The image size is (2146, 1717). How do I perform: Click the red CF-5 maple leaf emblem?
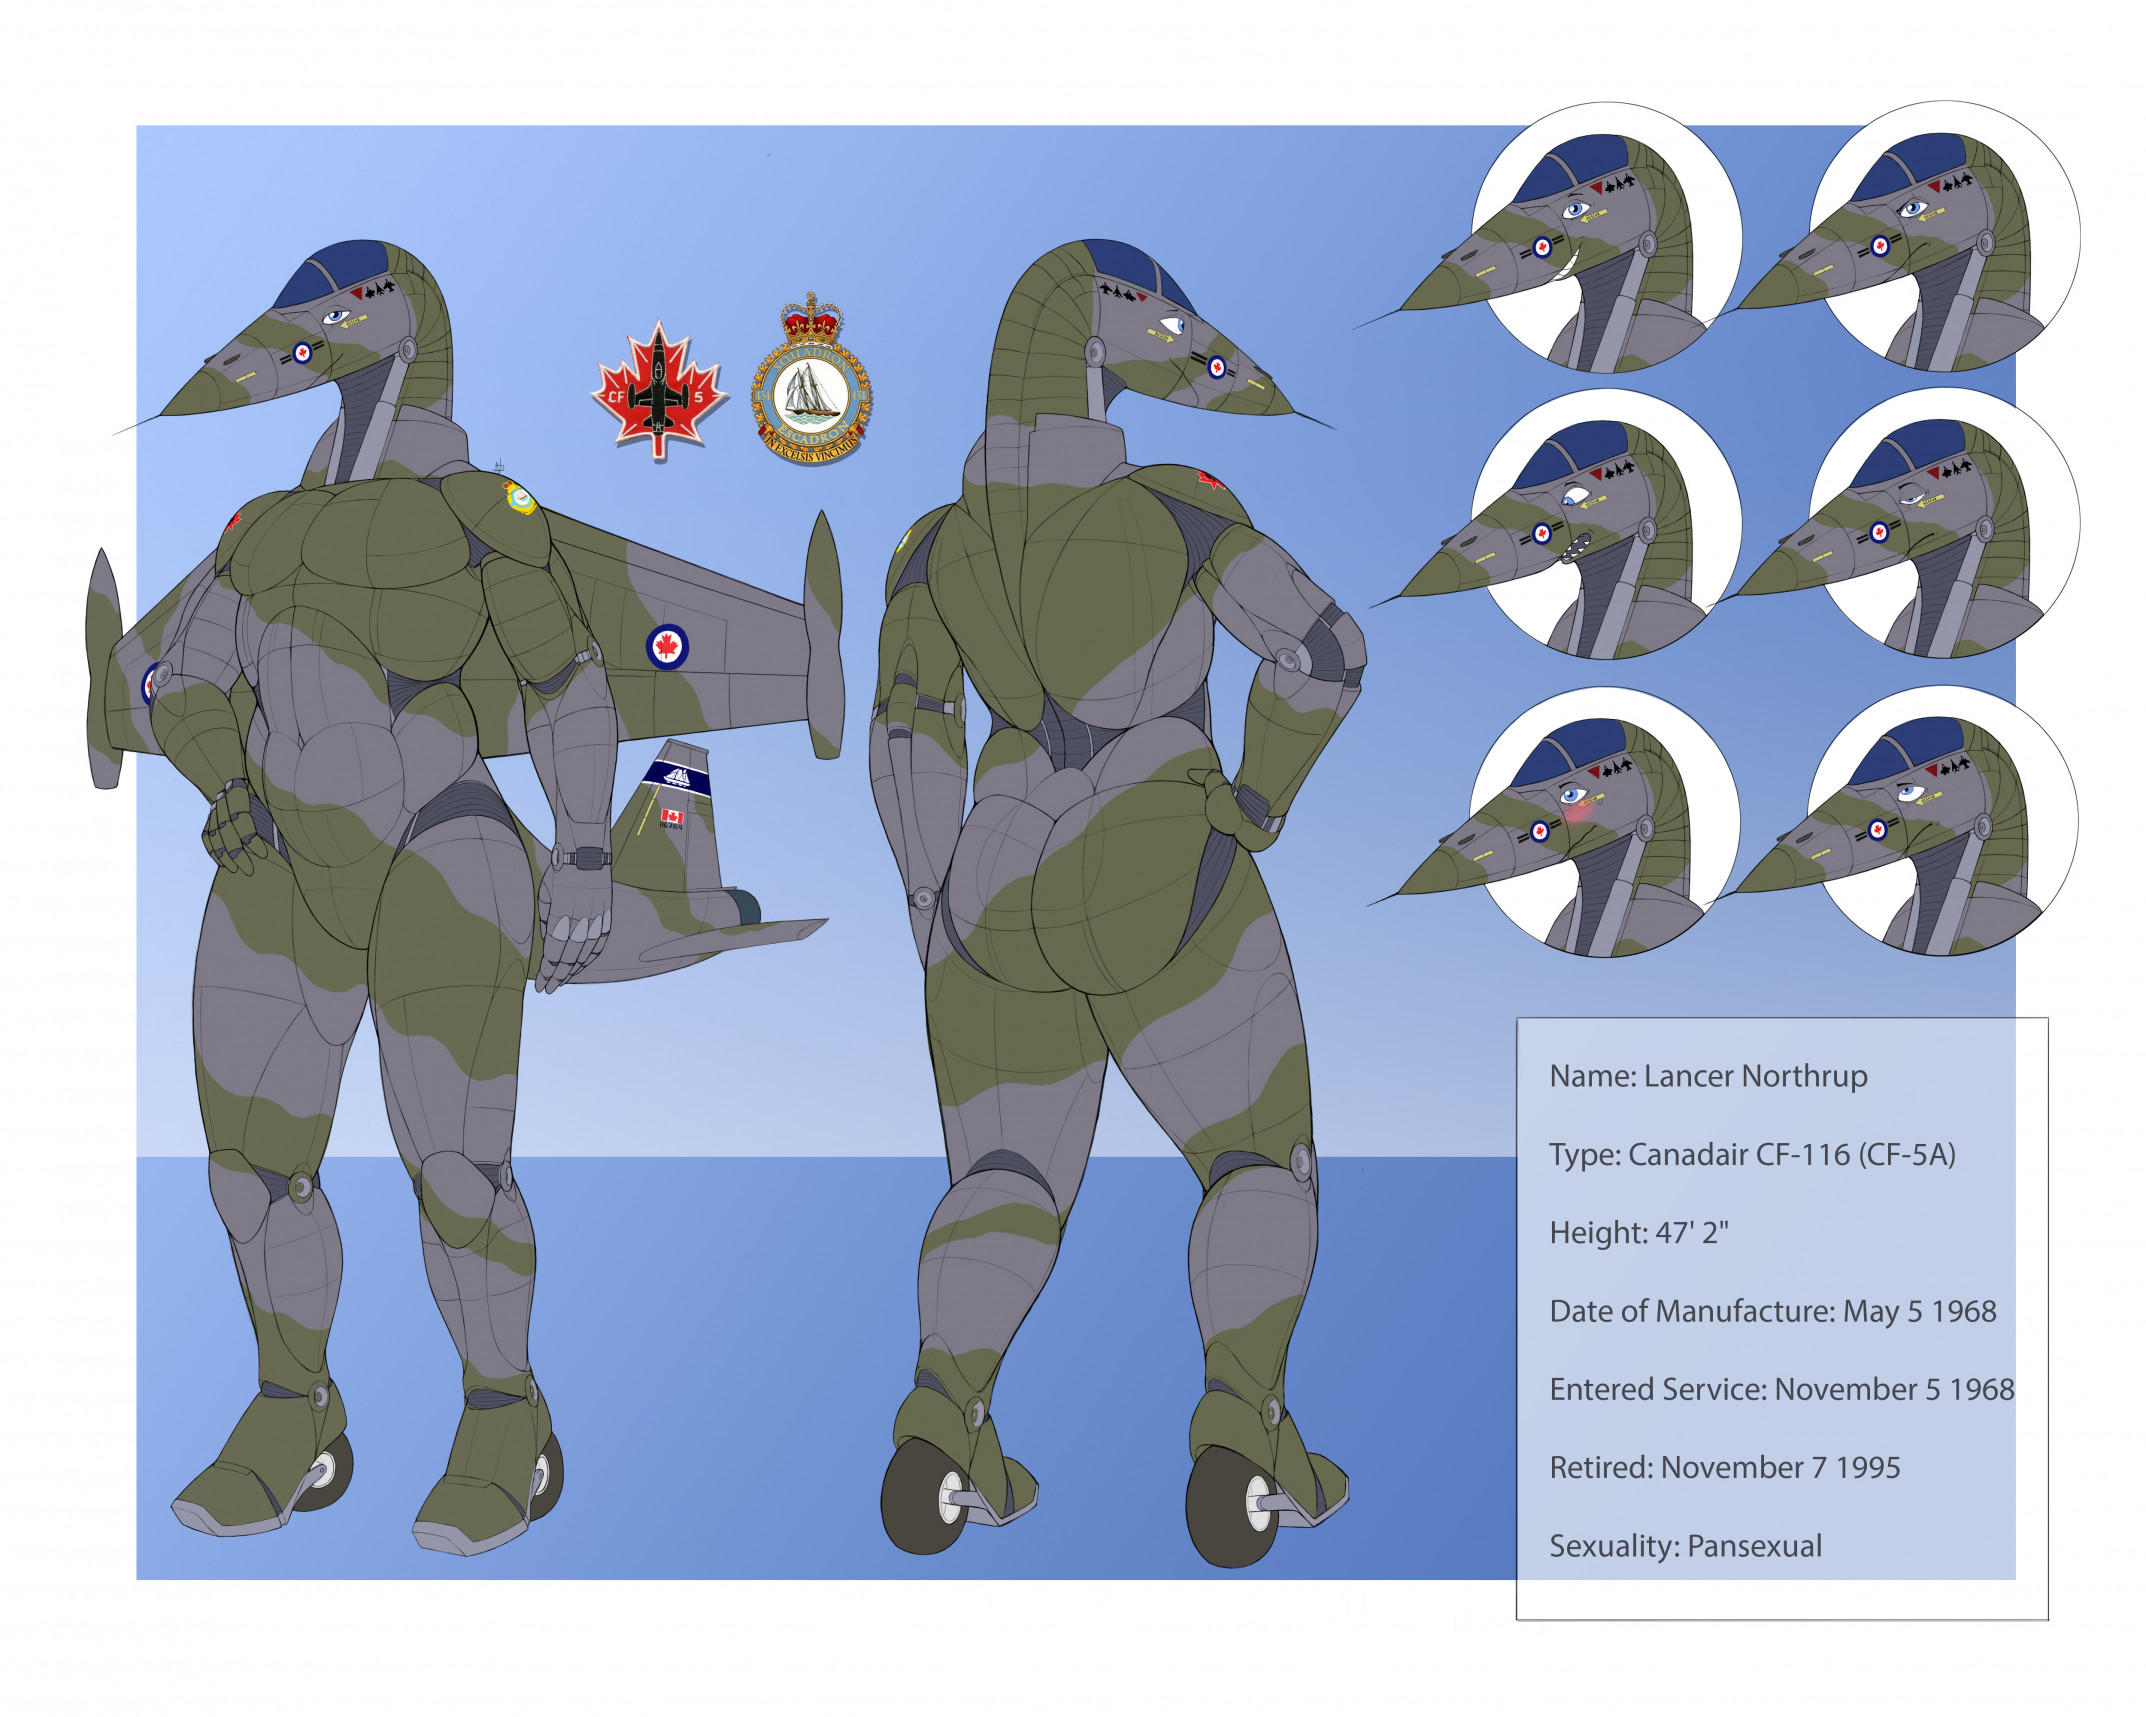pyautogui.click(x=658, y=390)
